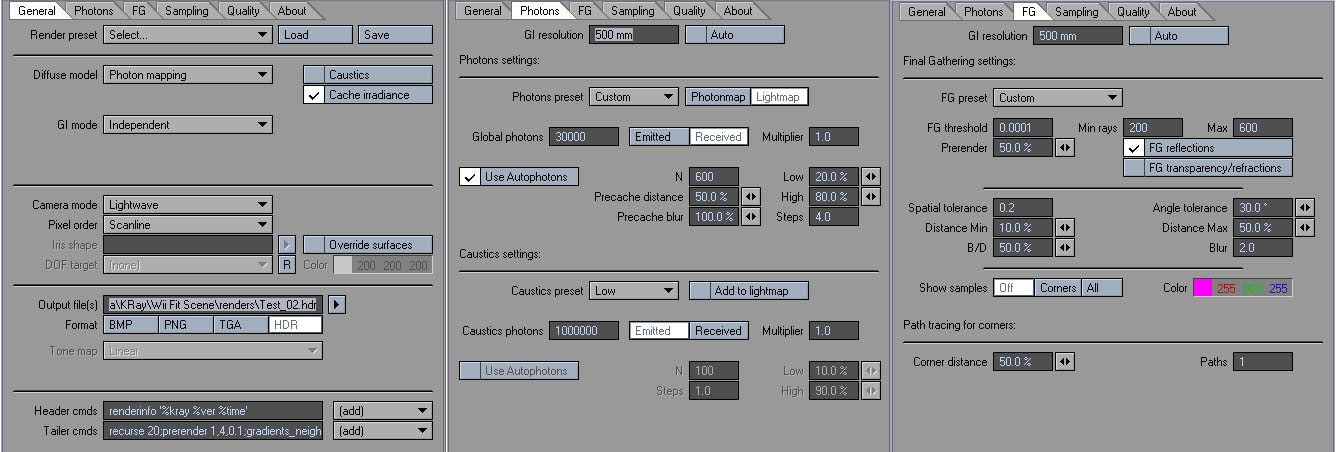Click the Corner distance spinner arrows
This screenshot has height=452, width=1336.
click(1065, 362)
